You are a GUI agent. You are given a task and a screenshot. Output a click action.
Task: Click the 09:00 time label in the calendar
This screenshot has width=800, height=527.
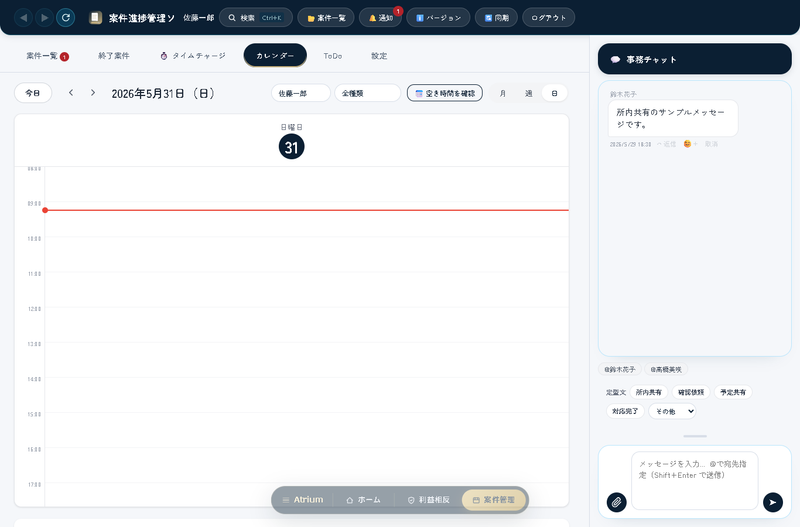click(x=34, y=204)
